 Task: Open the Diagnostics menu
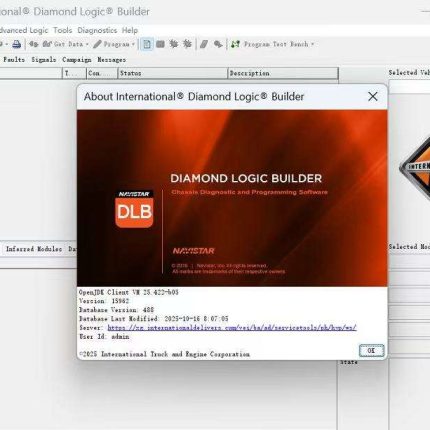(x=97, y=30)
